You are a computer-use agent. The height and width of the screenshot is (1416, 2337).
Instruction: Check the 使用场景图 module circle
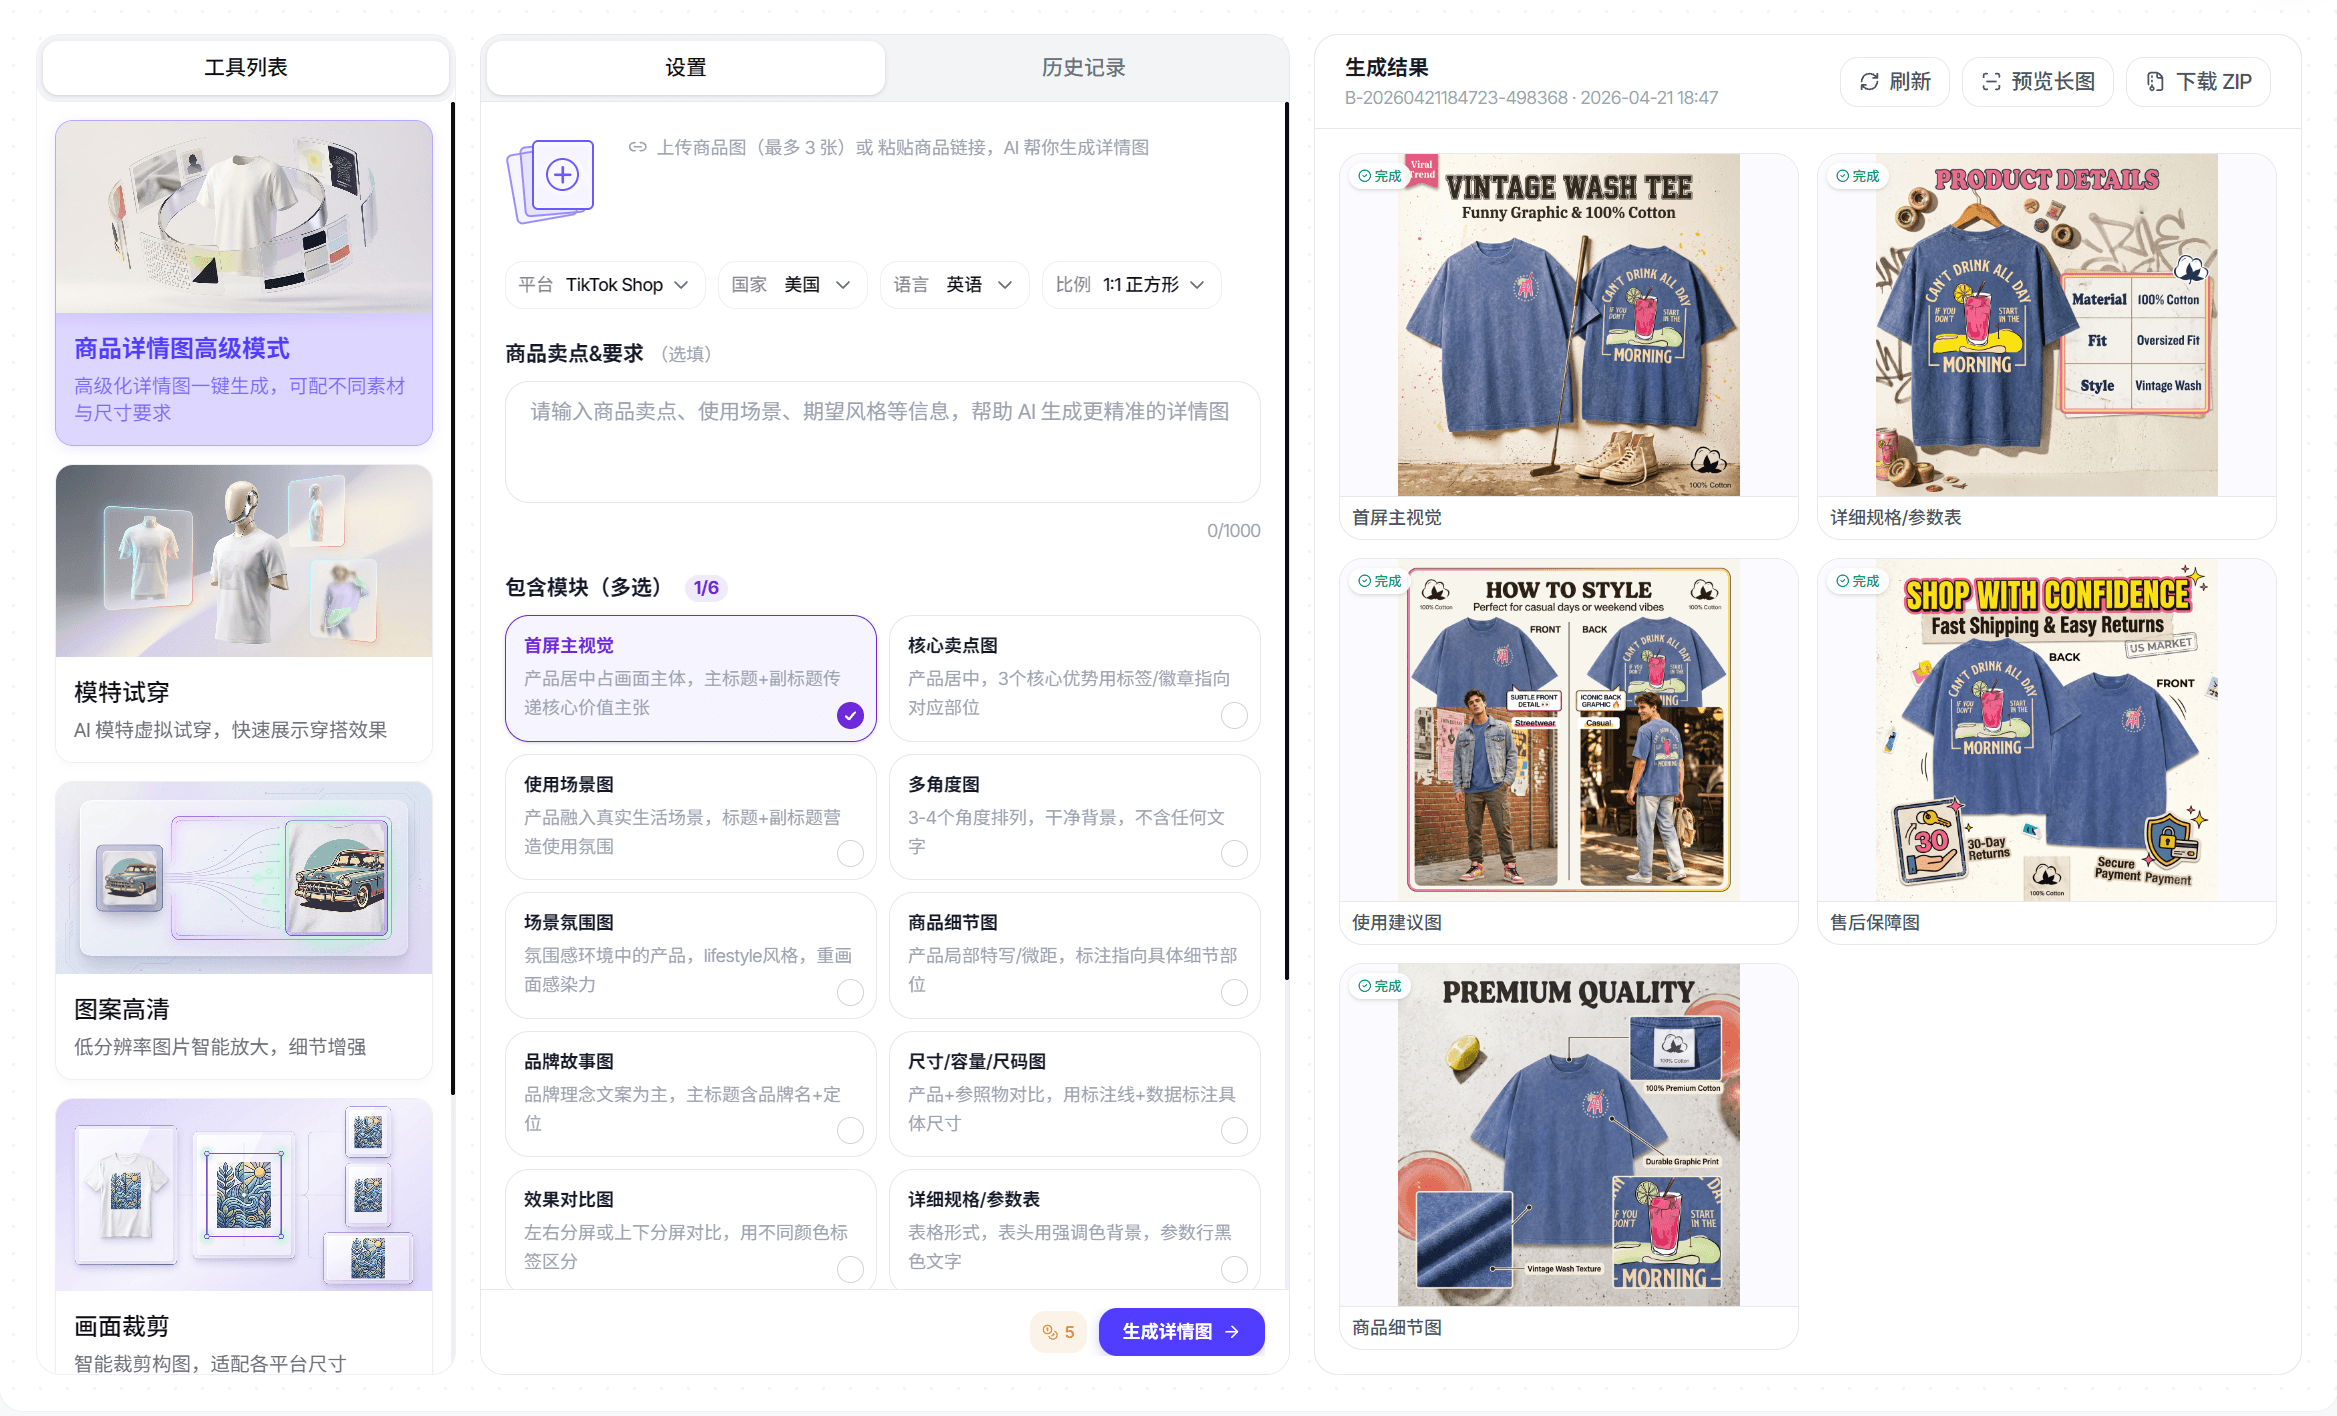pyautogui.click(x=850, y=853)
